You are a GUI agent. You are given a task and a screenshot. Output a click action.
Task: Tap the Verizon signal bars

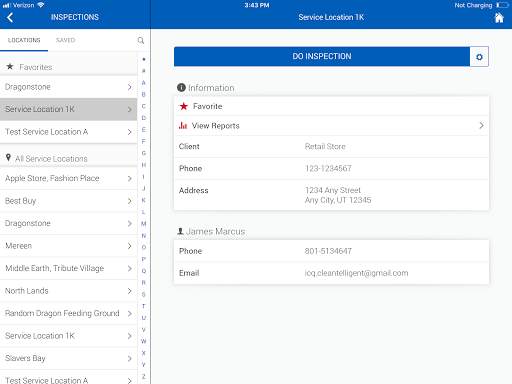point(6,5)
